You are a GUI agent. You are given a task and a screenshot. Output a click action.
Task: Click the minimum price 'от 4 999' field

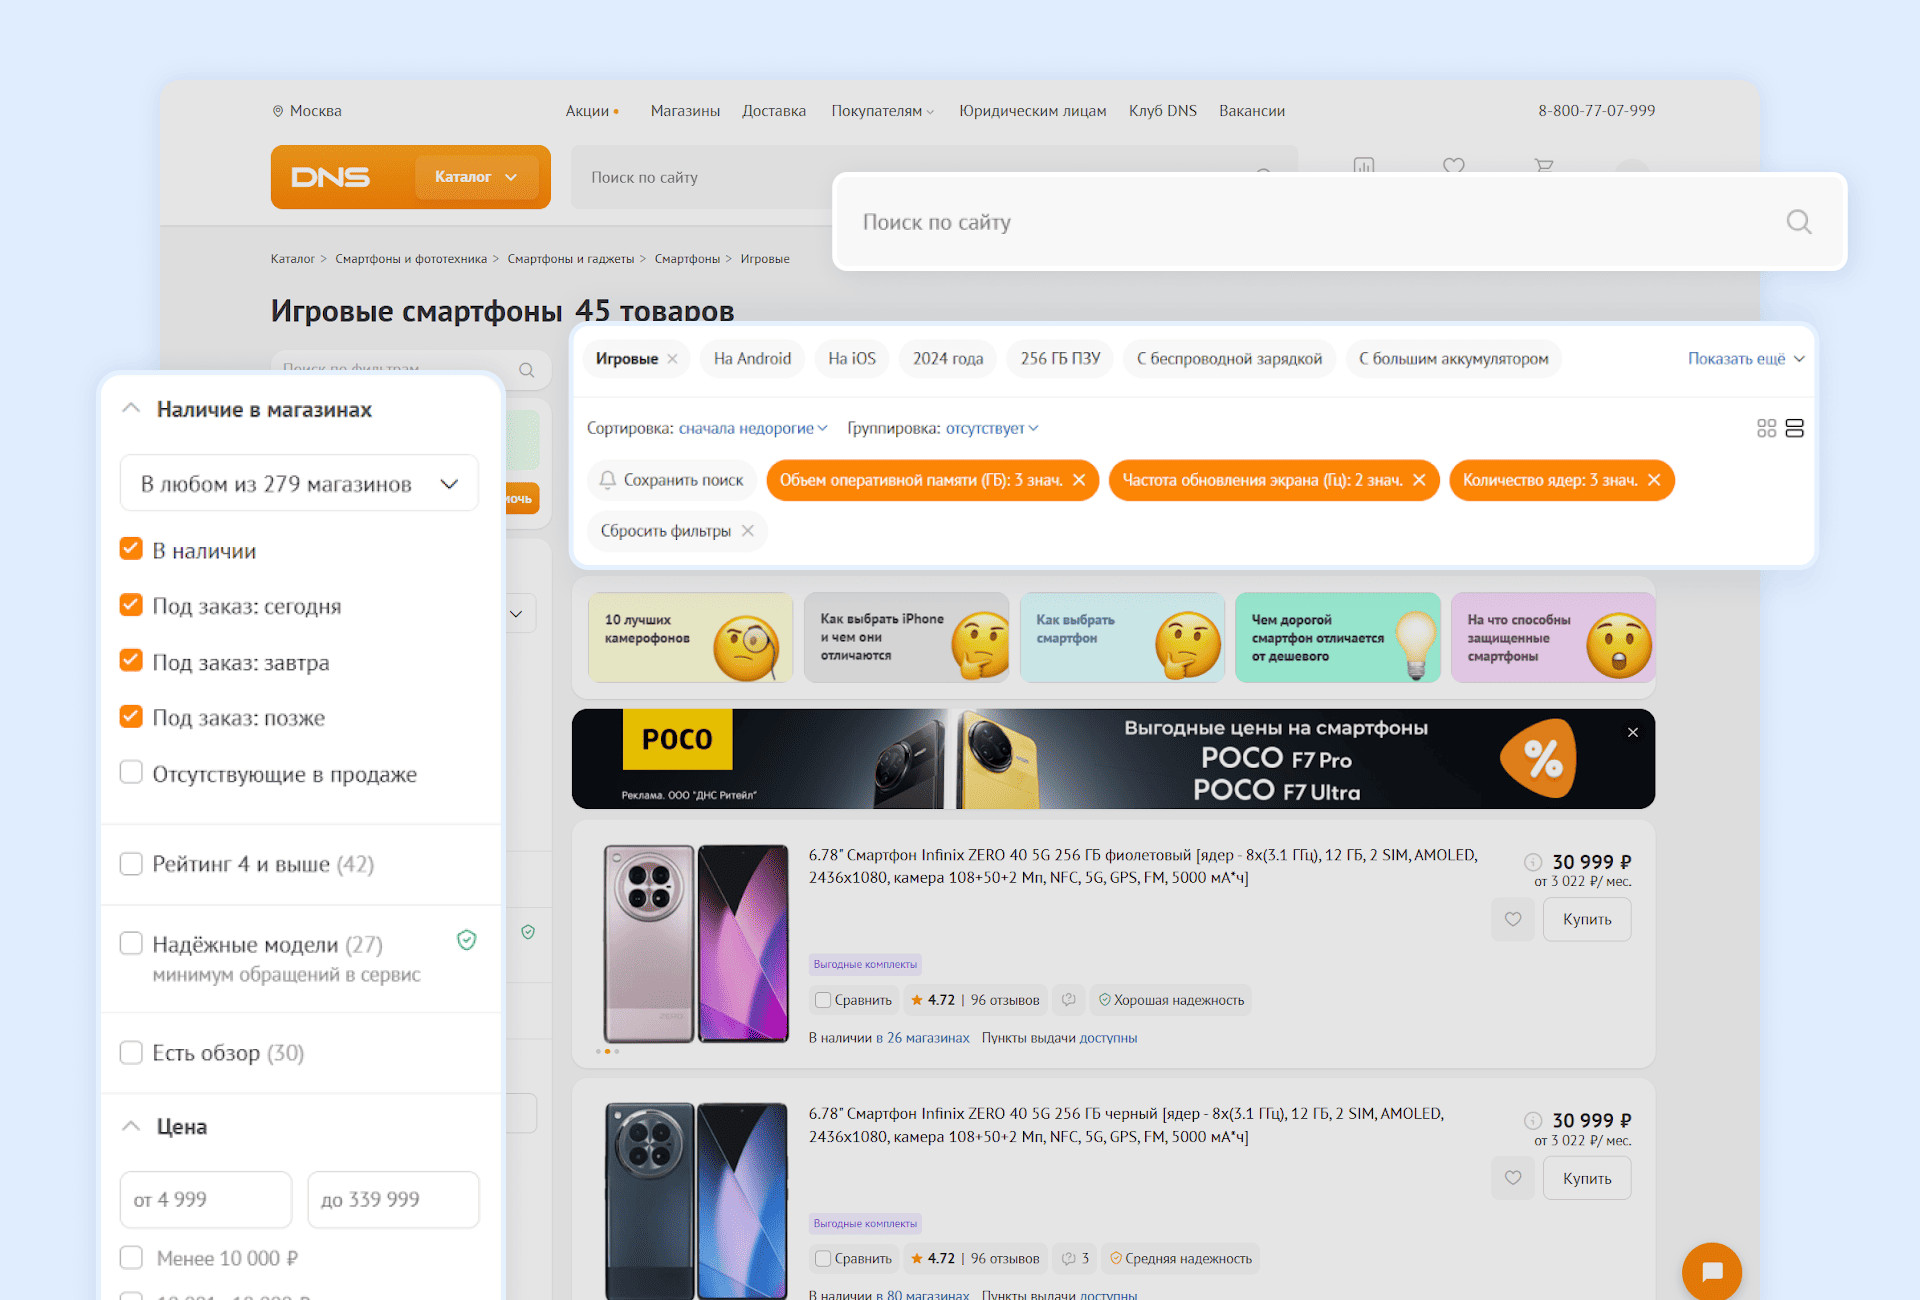pyautogui.click(x=205, y=1199)
